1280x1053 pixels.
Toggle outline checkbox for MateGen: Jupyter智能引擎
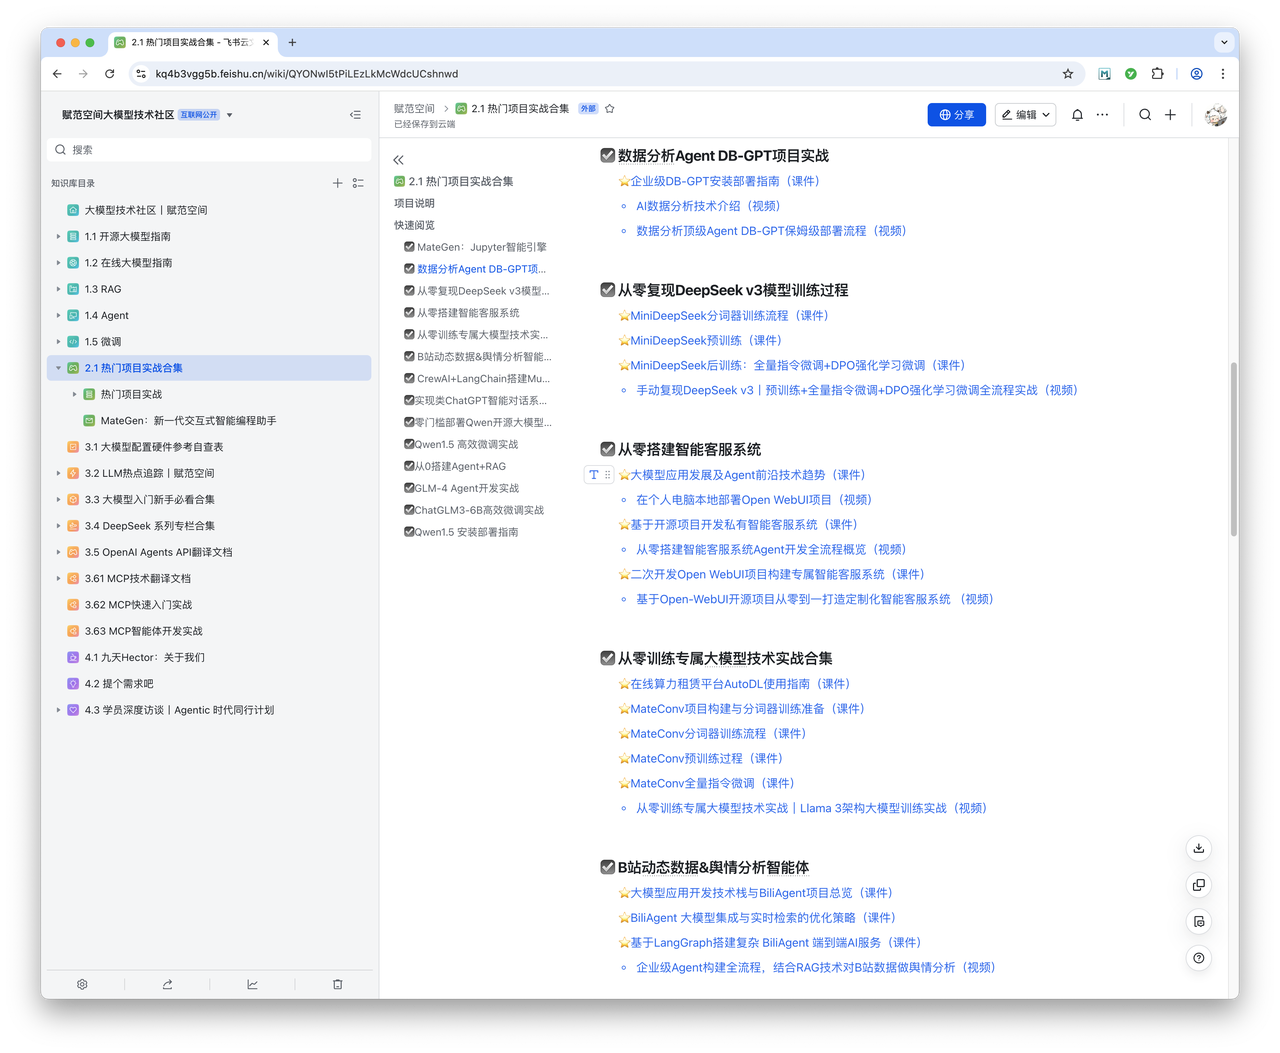pos(409,247)
